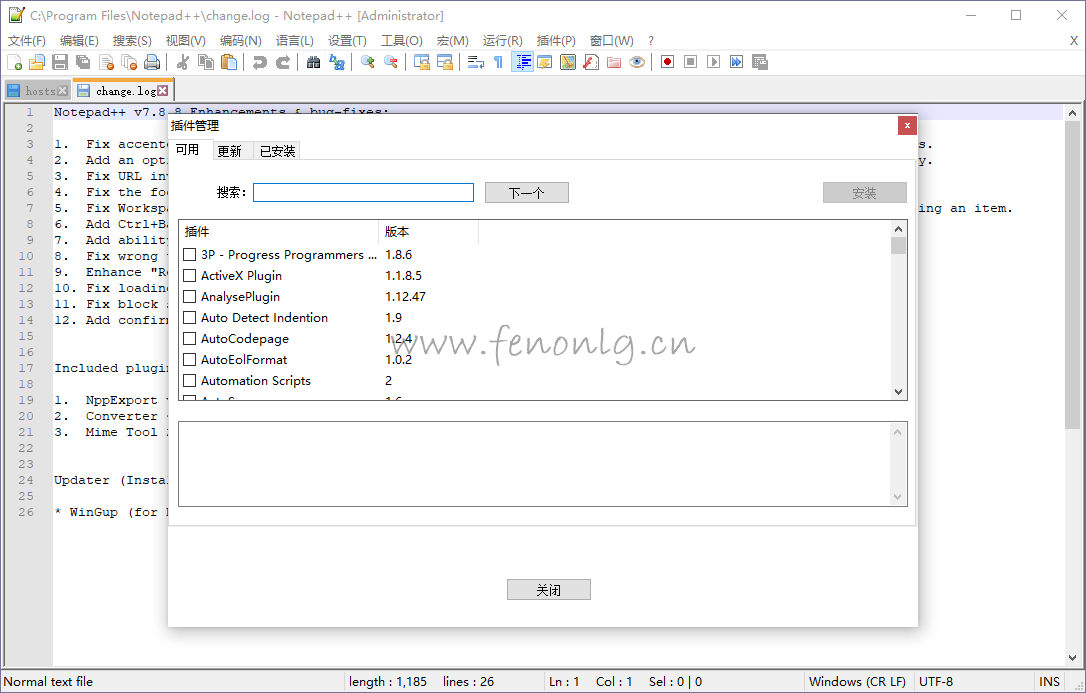Check the Auto Detect Indention checkbox
This screenshot has height=693, width=1086.
(189, 318)
